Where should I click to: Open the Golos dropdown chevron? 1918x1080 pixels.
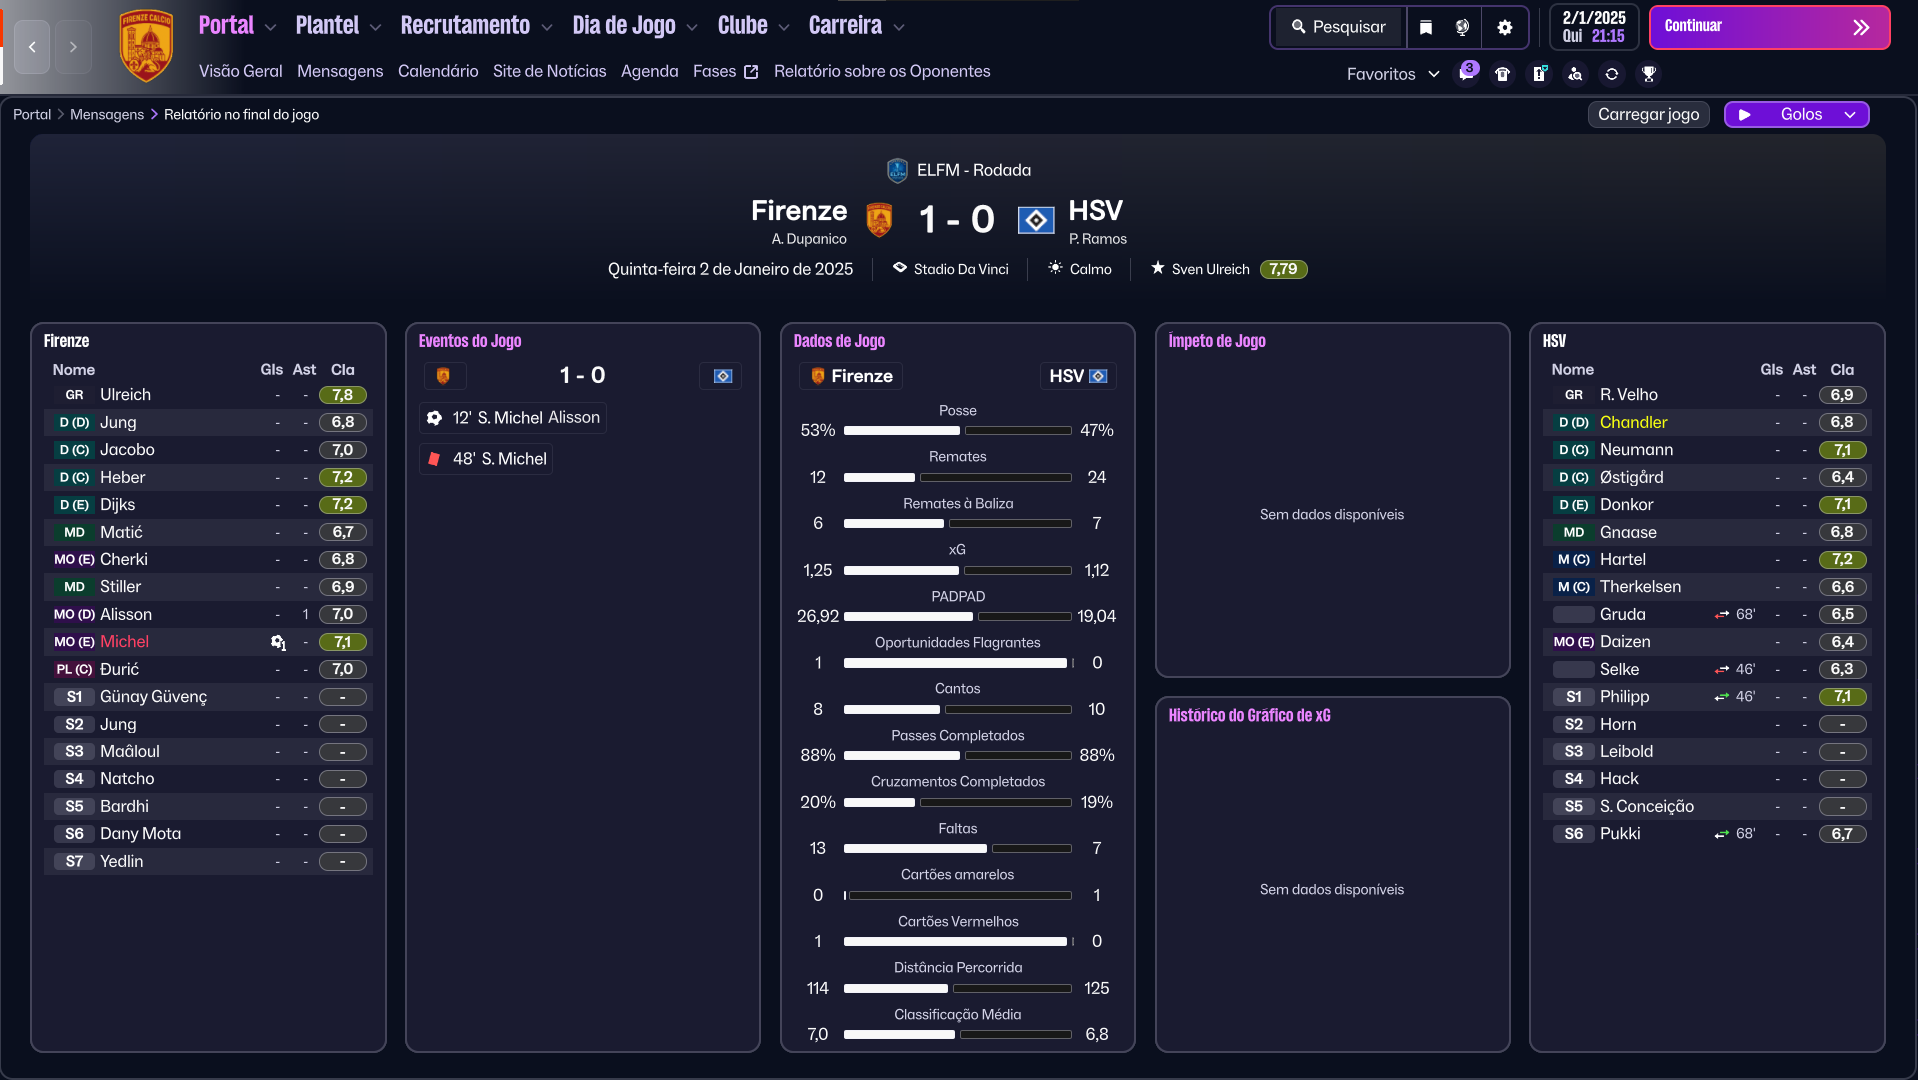[x=1850, y=115]
